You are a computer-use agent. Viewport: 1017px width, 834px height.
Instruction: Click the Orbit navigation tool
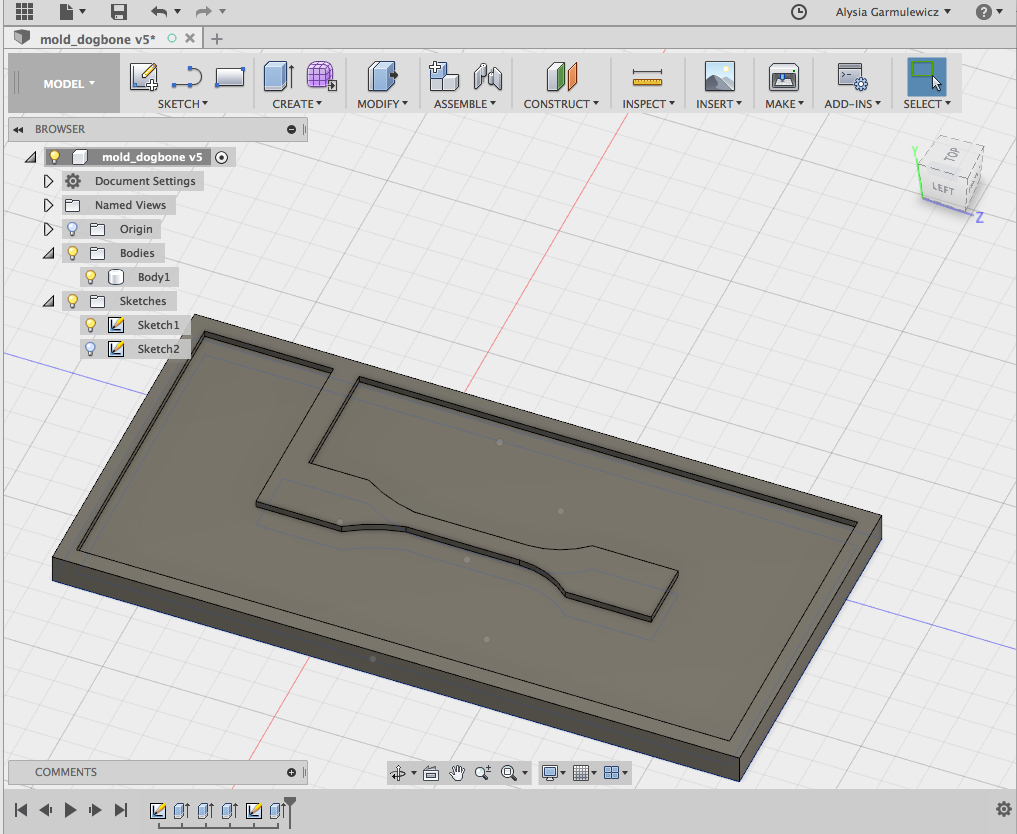[398, 773]
